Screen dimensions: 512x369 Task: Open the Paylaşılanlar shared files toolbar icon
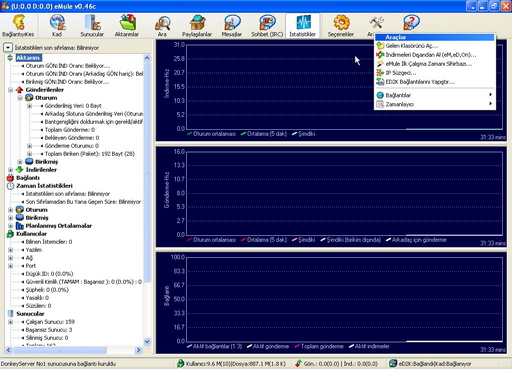click(x=197, y=25)
